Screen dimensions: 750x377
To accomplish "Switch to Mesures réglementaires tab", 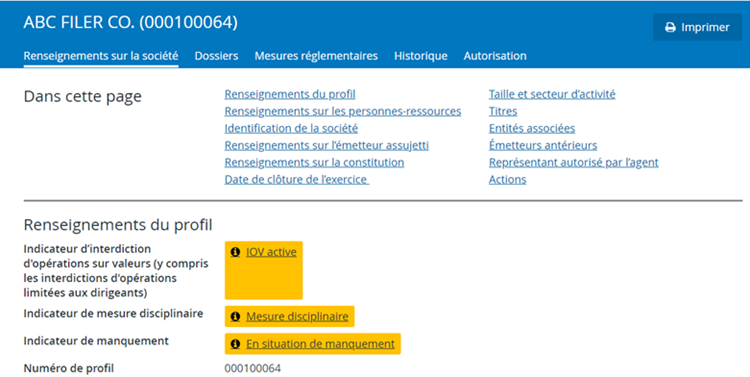I will [316, 56].
